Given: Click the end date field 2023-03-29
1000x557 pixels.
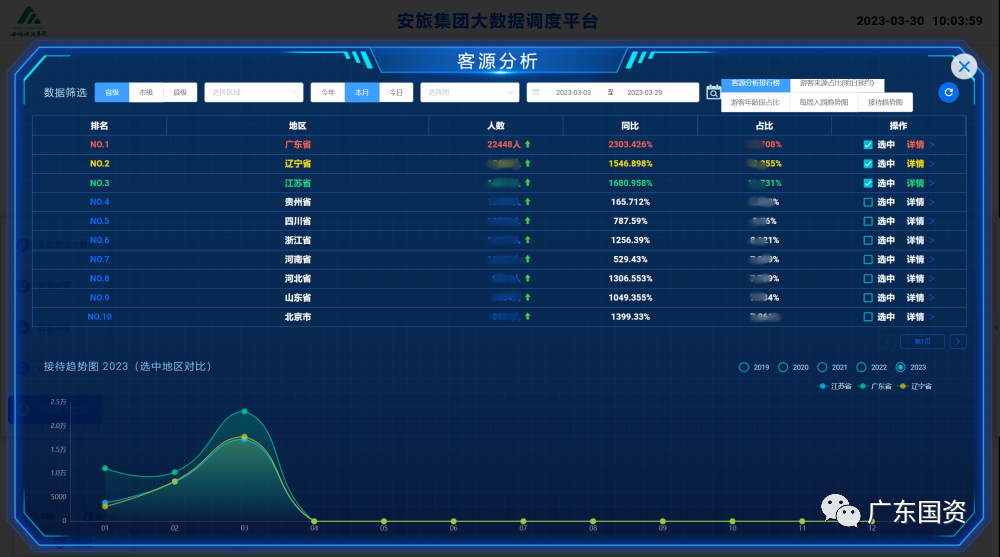Looking at the screenshot, I should pyautogui.click(x=645, y=93).
